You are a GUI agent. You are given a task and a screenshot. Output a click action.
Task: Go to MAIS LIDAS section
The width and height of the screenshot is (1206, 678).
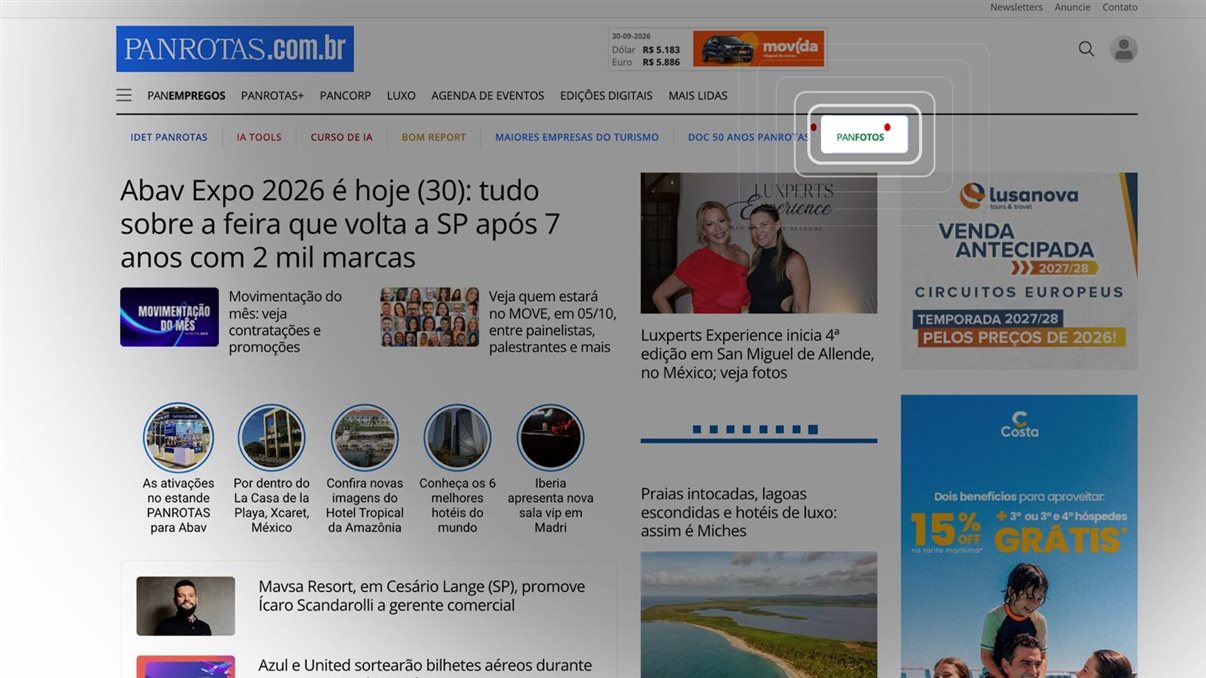[698, 96]
